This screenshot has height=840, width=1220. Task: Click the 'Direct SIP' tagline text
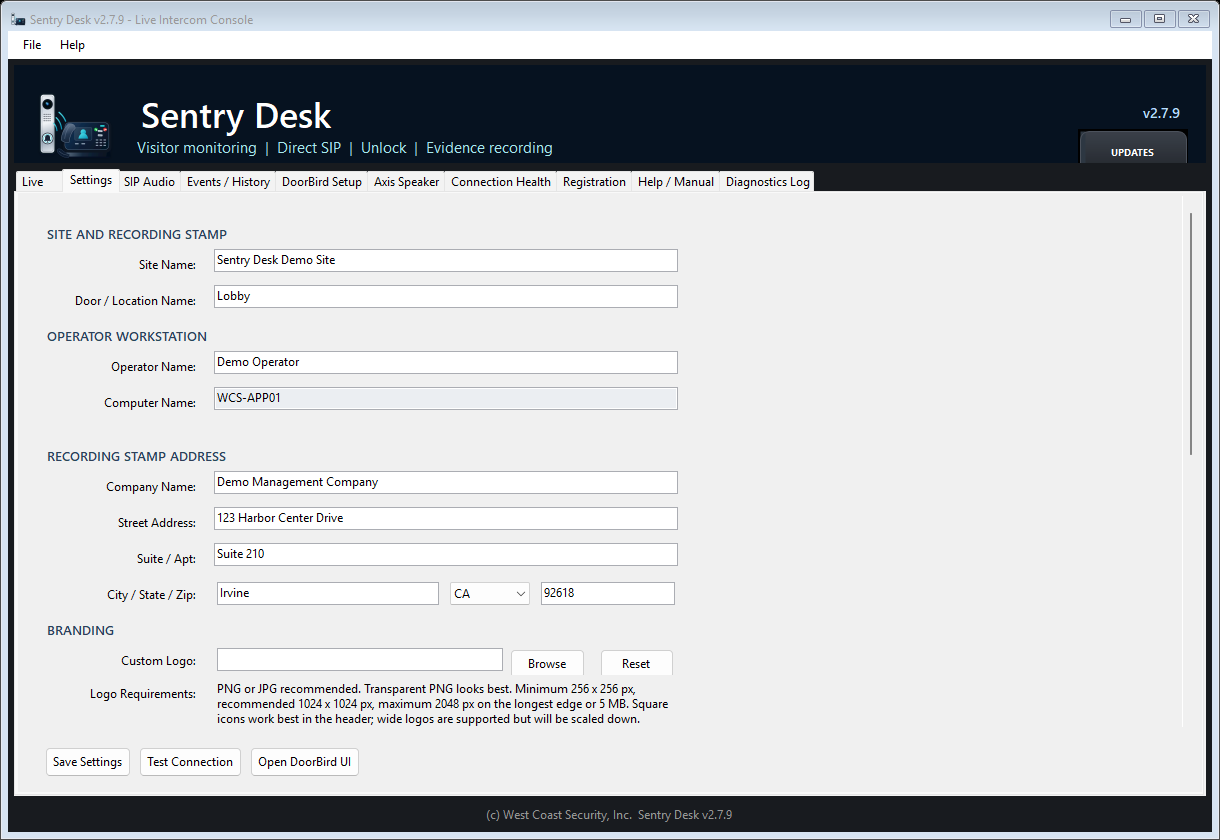point(309,148)
